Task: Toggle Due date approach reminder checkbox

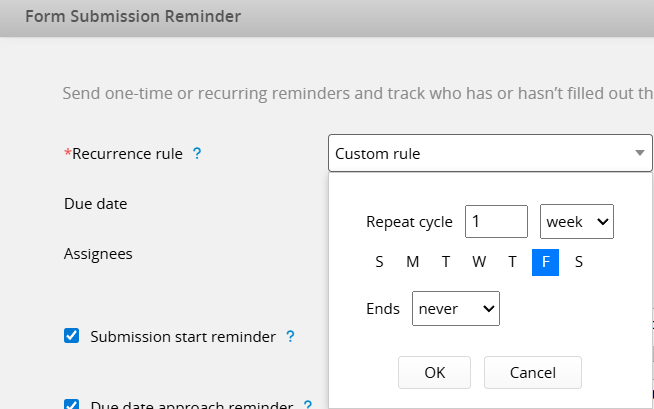Action: tap(72, 405)
